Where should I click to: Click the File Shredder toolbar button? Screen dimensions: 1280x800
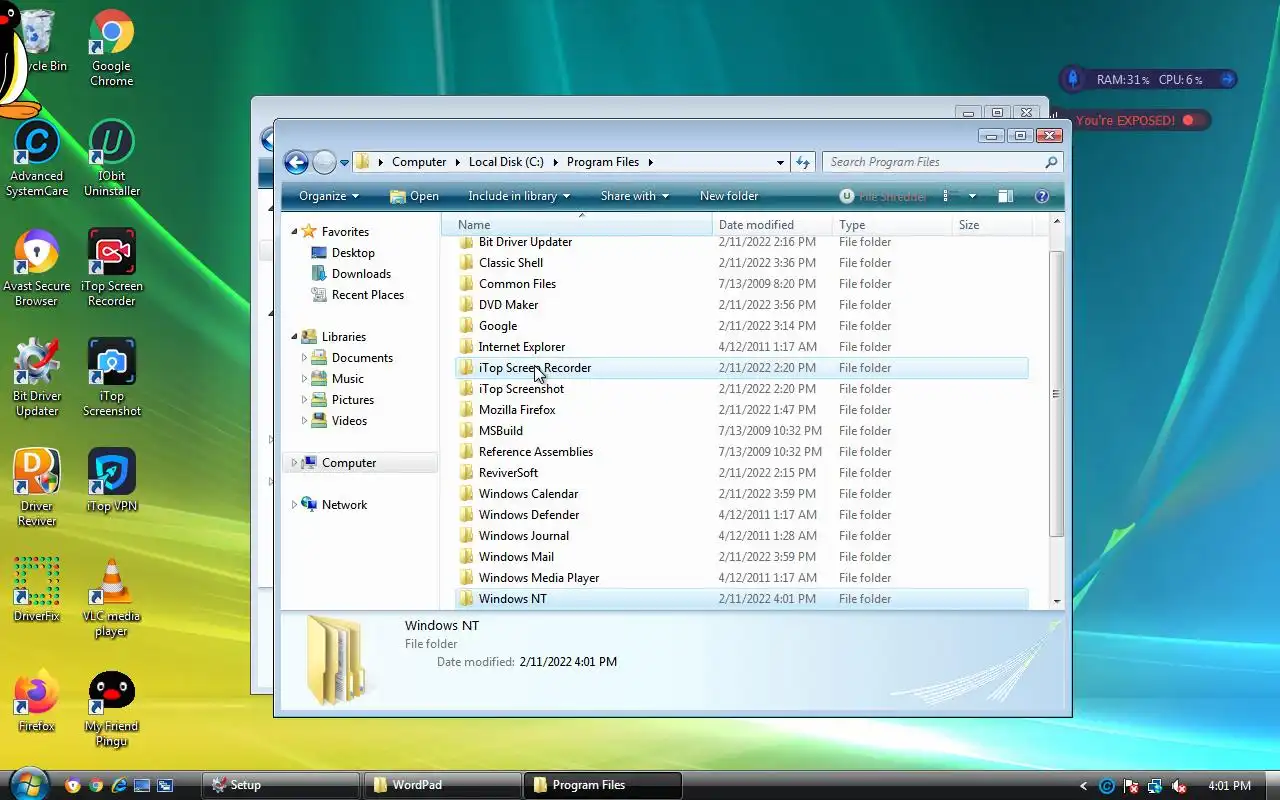click(x=883, y=196)
